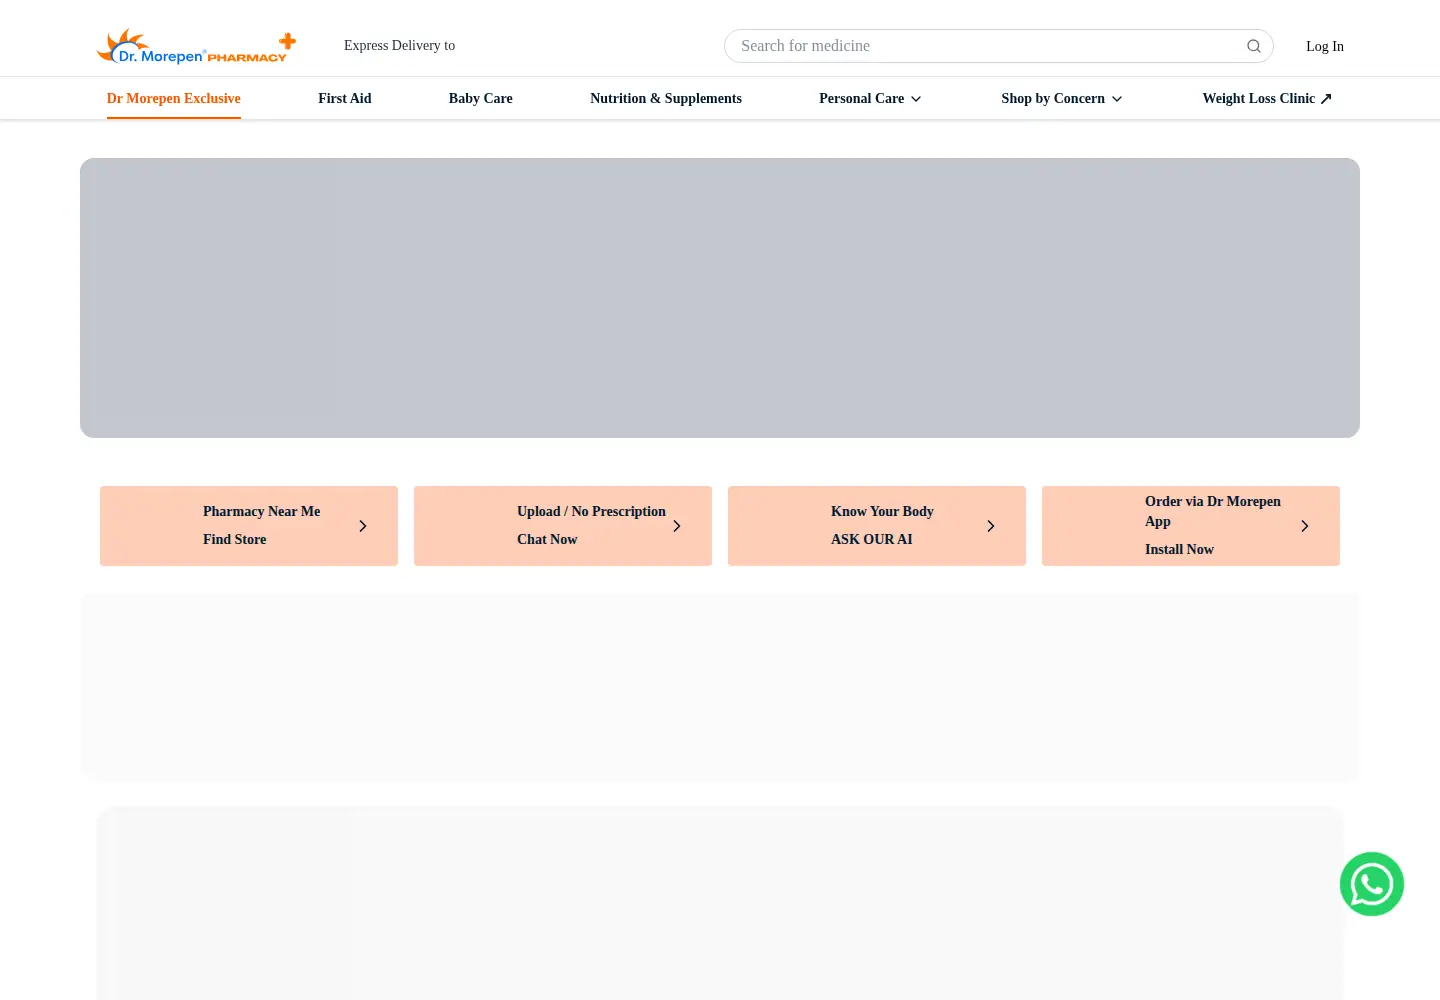This screenshot has height=1000, width=1440.
Task: Click Pharmacy Near Me title
Action: click(x=262, y=511)
